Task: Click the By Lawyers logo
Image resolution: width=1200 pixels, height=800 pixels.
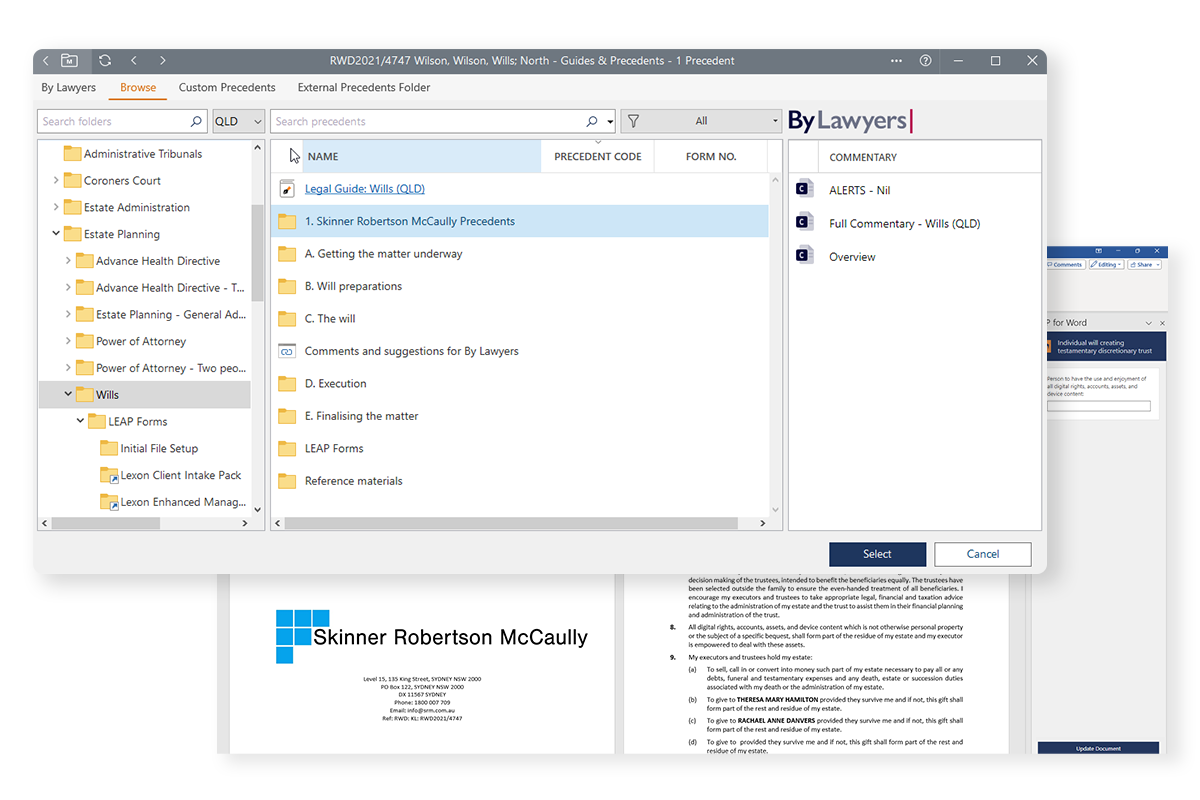Action: click(850, 121)
